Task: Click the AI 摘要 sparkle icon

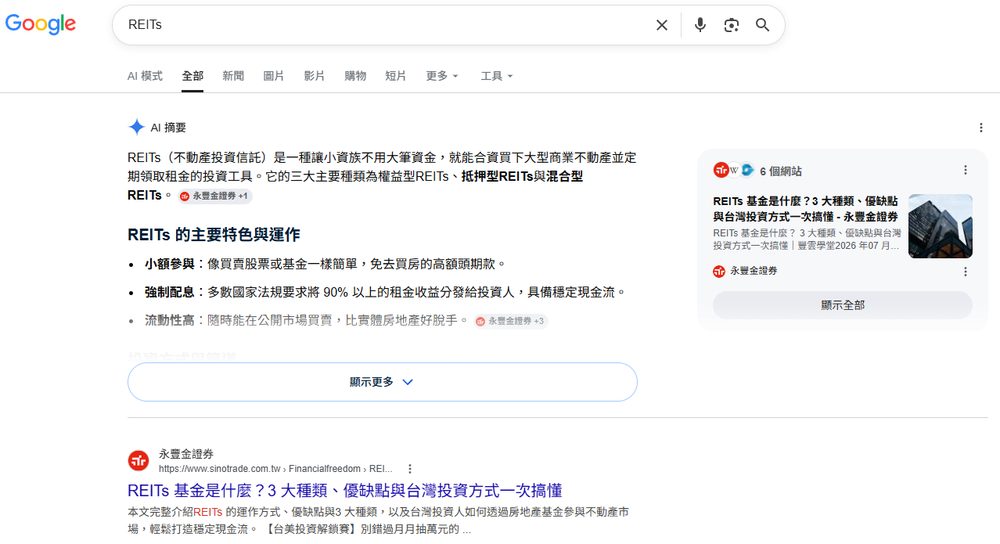Action: (x=136, y=127)
